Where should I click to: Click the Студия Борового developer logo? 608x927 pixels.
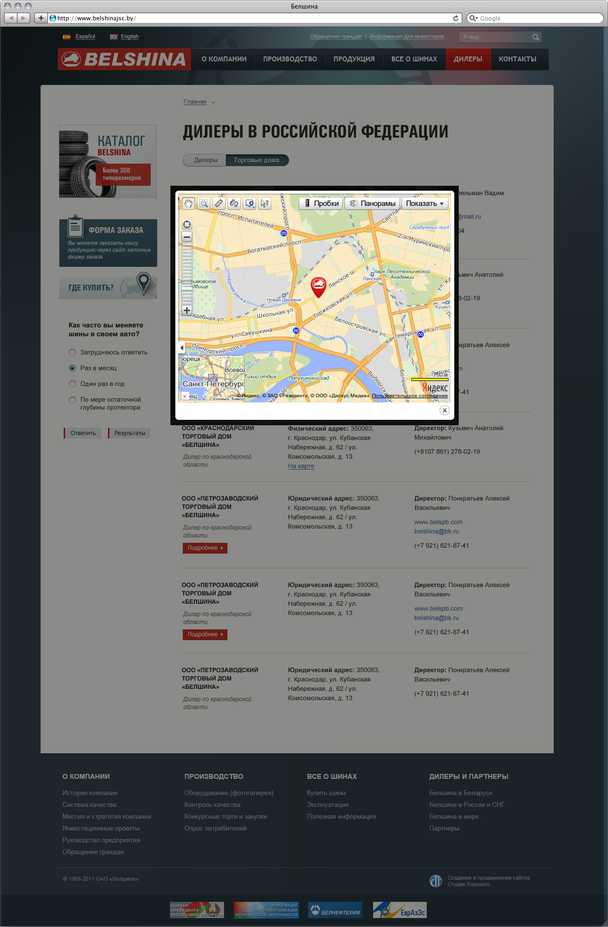click(x=436, y=881)
